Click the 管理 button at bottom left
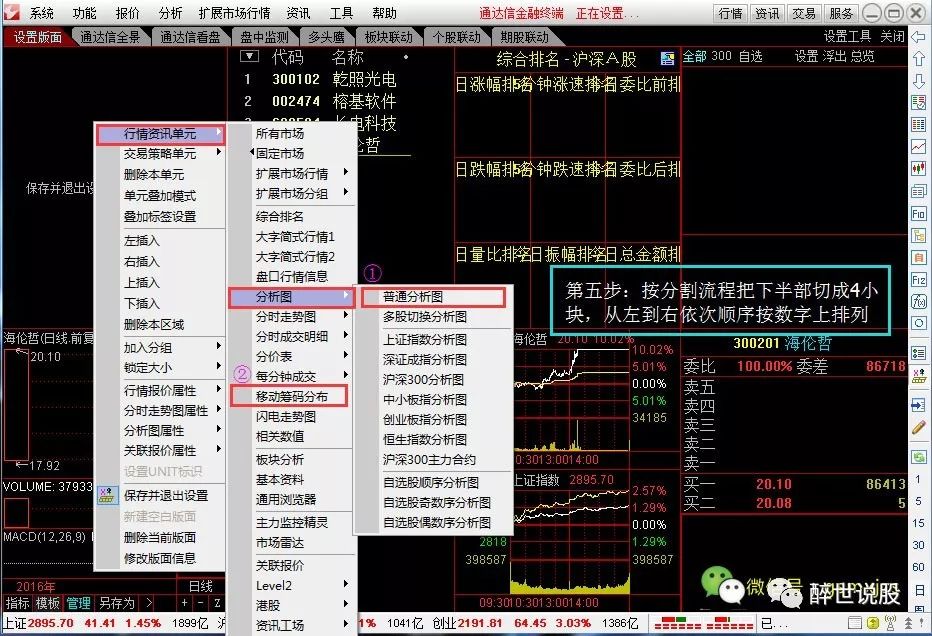This screenshot has width=932, height=636. coord(78,604)
